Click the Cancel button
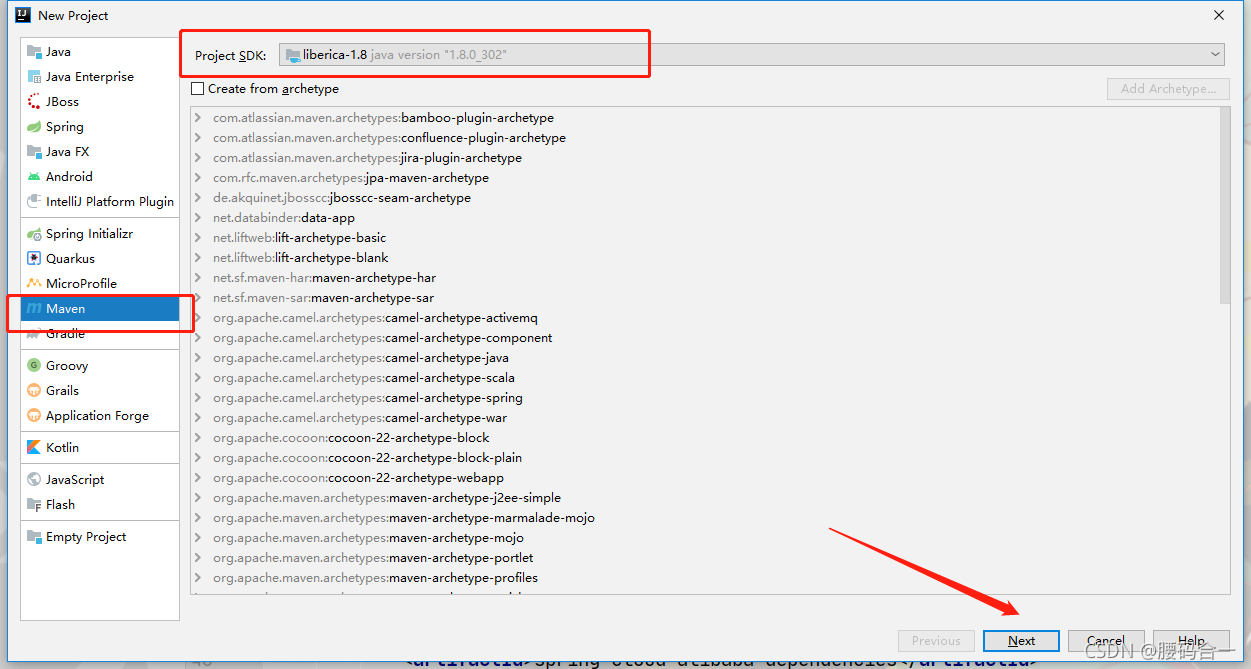1251x669 pixels. coord(1106,641)
